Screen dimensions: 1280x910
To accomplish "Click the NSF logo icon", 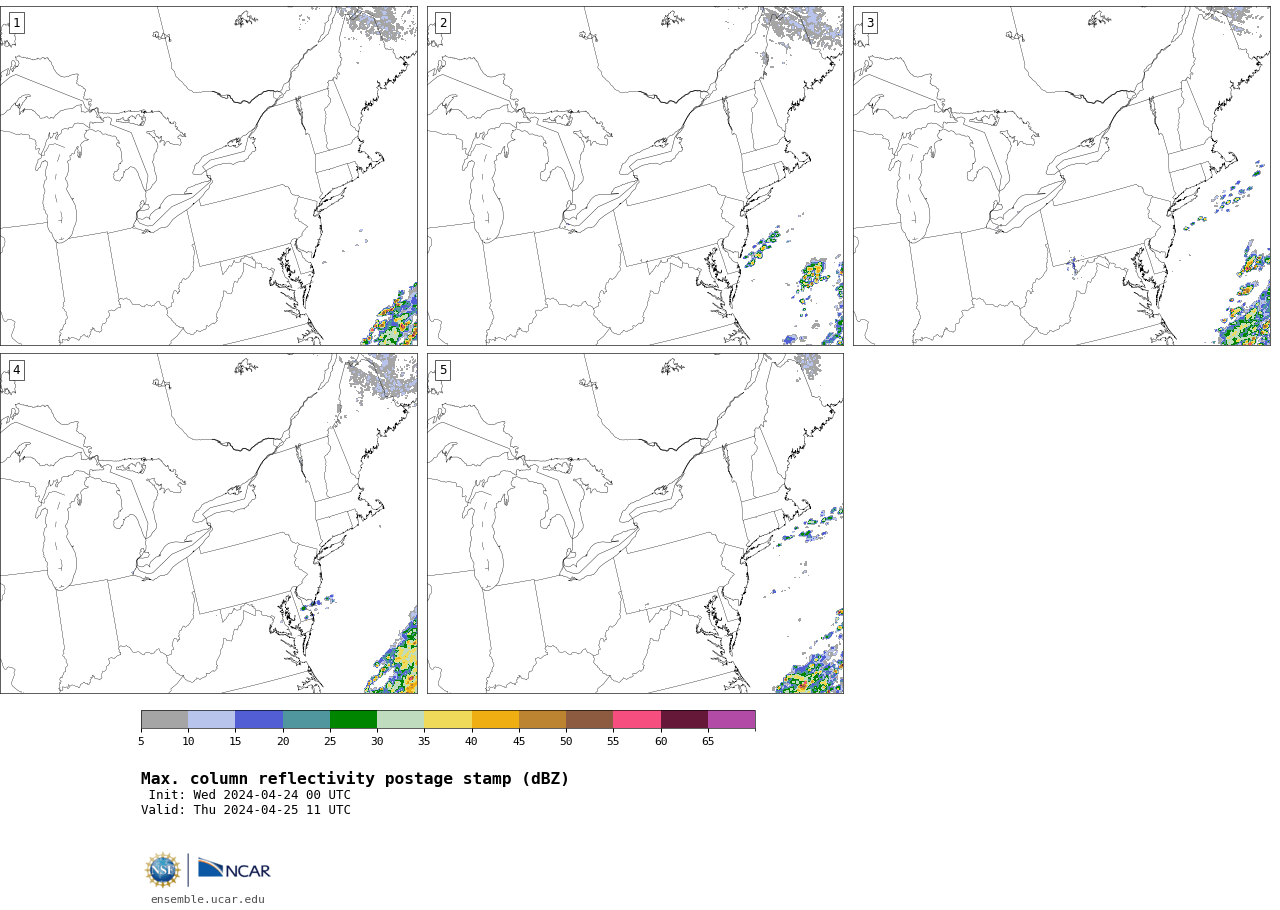I will click(x=162, y=870).
